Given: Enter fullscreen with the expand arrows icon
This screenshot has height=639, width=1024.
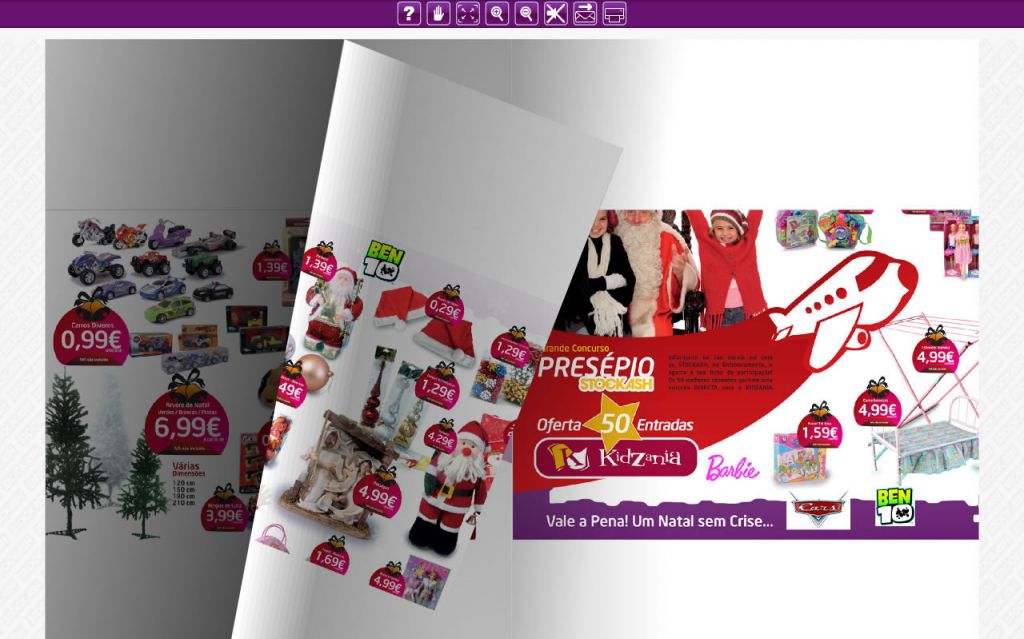Looking at the screenshot, I should pyautogui.click(x=467, y=13).
